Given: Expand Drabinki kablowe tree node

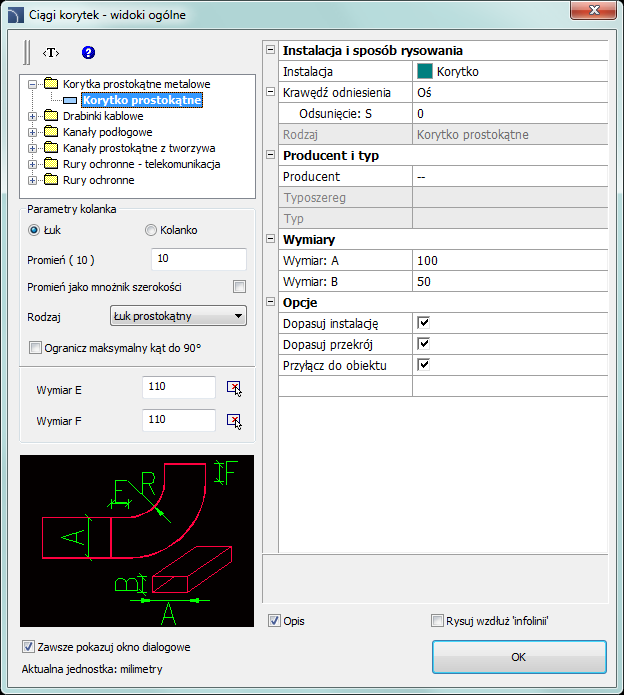Looking at the screenshot, I should click(32, 116).
